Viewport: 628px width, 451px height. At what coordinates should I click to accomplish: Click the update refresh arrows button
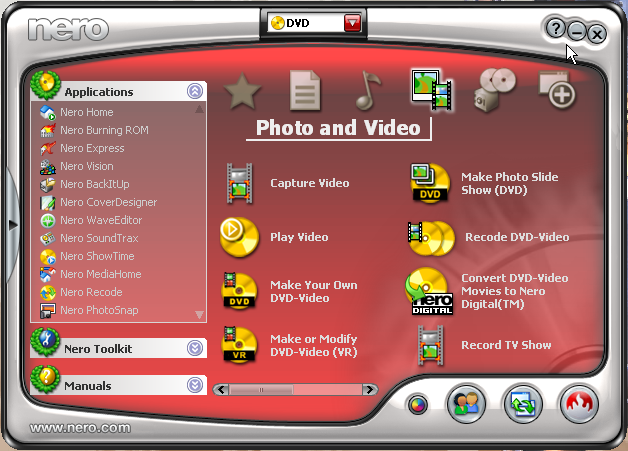click(523, 404)
